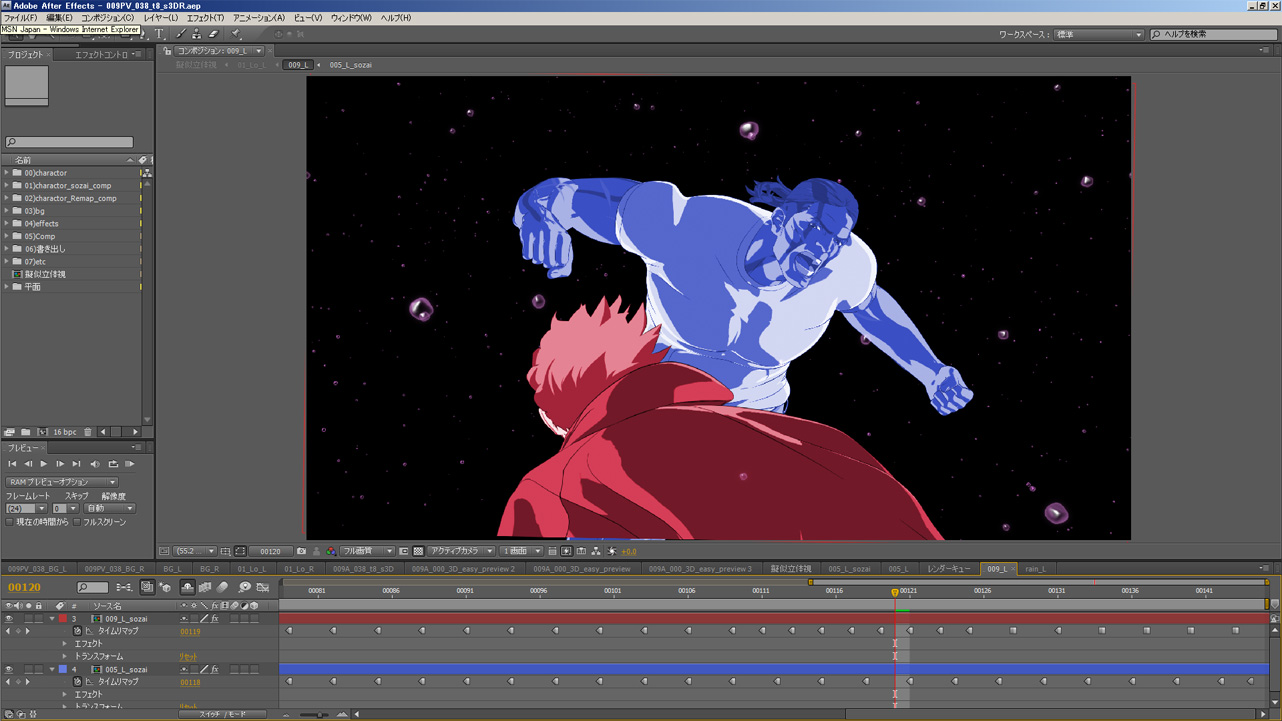Toggle Draft 3D icon in timeline
The width and height of the screenshot is (1282, 721).
point(165,587)
